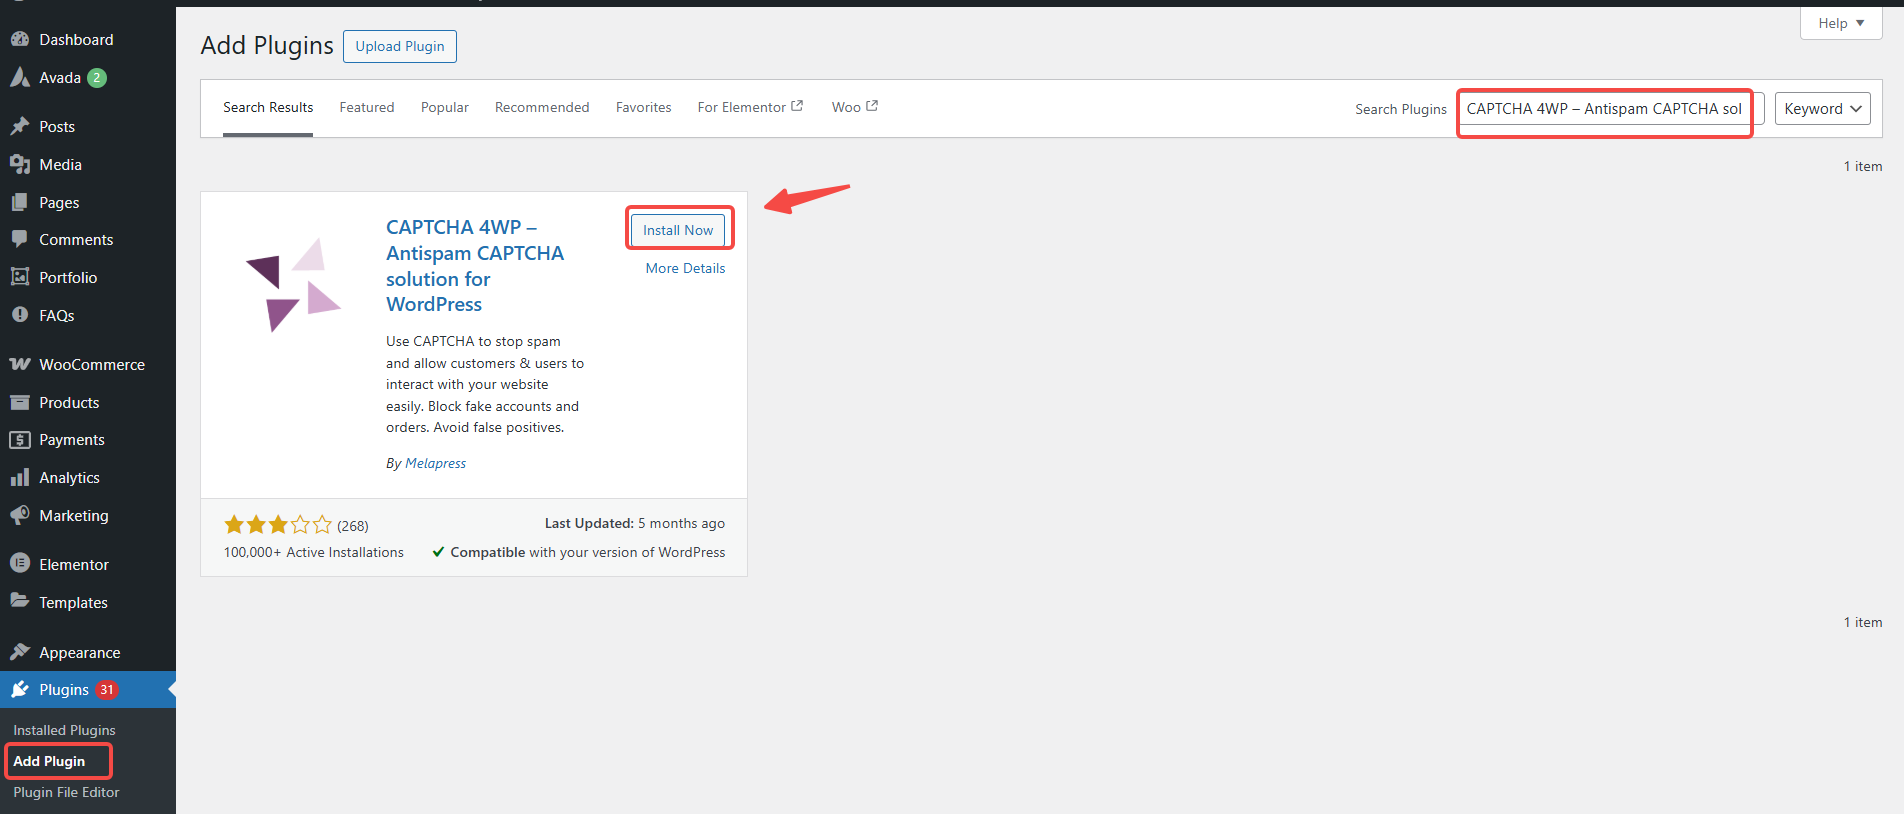Viewport: 1904px width, 814px height.
Task: Click the FAQs icon in sidebar
Action: (20, 315)
